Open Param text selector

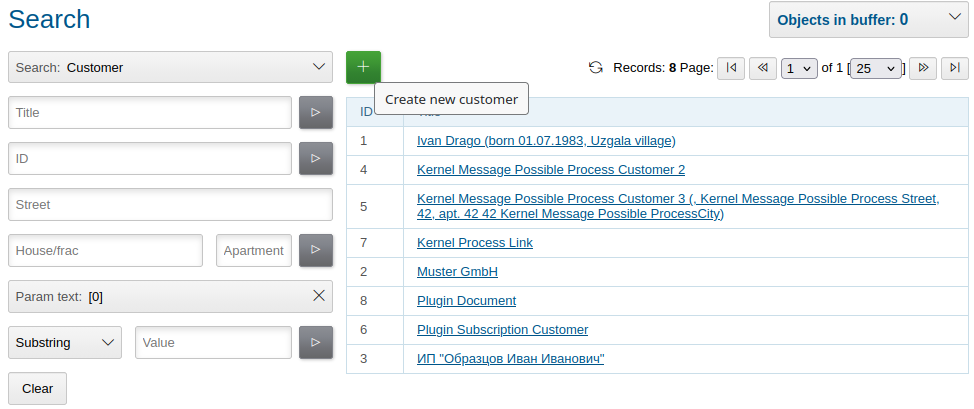[x=170, y=296]
